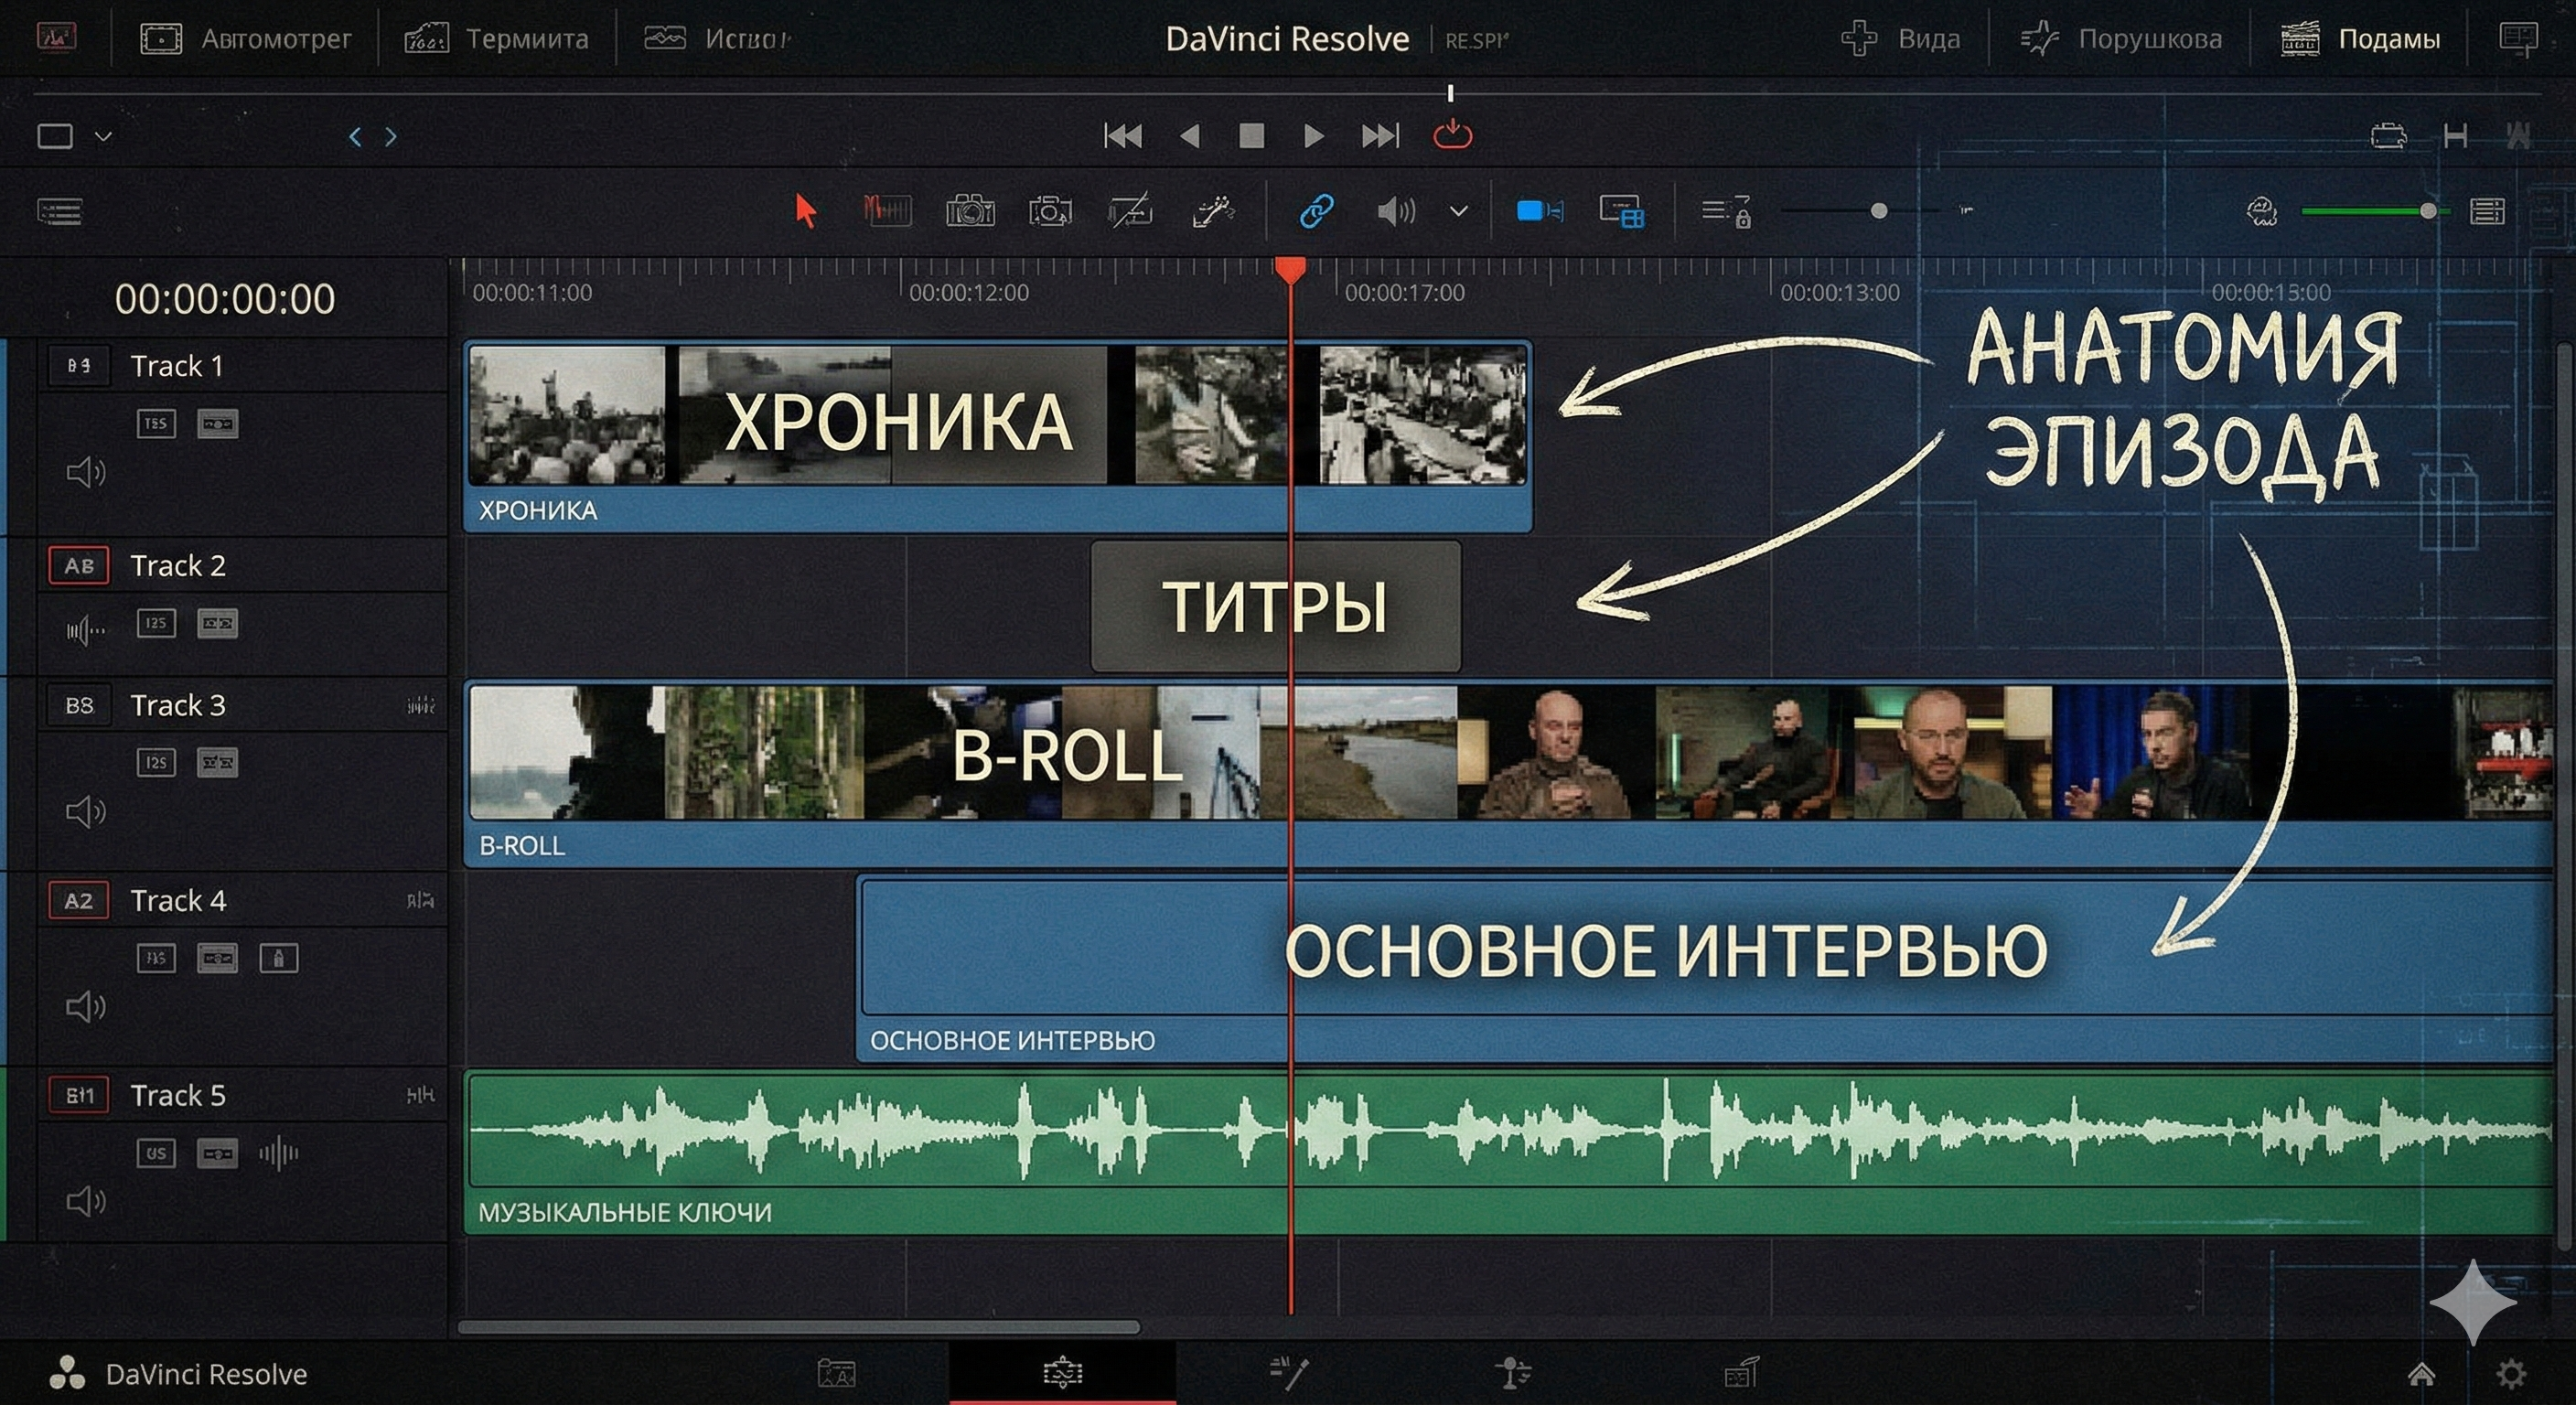Open the audio monitoring dropdown chevron
2576x1405 pixels.
[1458, 211]
